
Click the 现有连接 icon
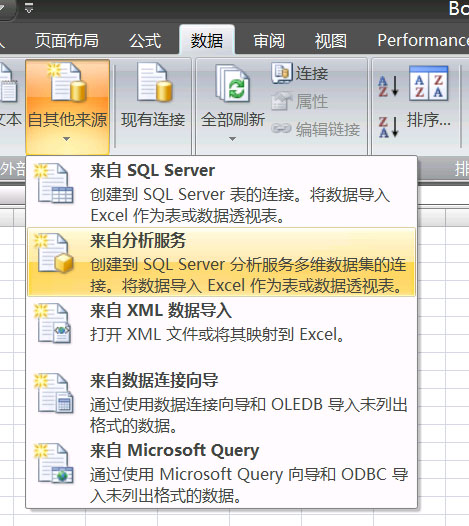pos(154,82)
